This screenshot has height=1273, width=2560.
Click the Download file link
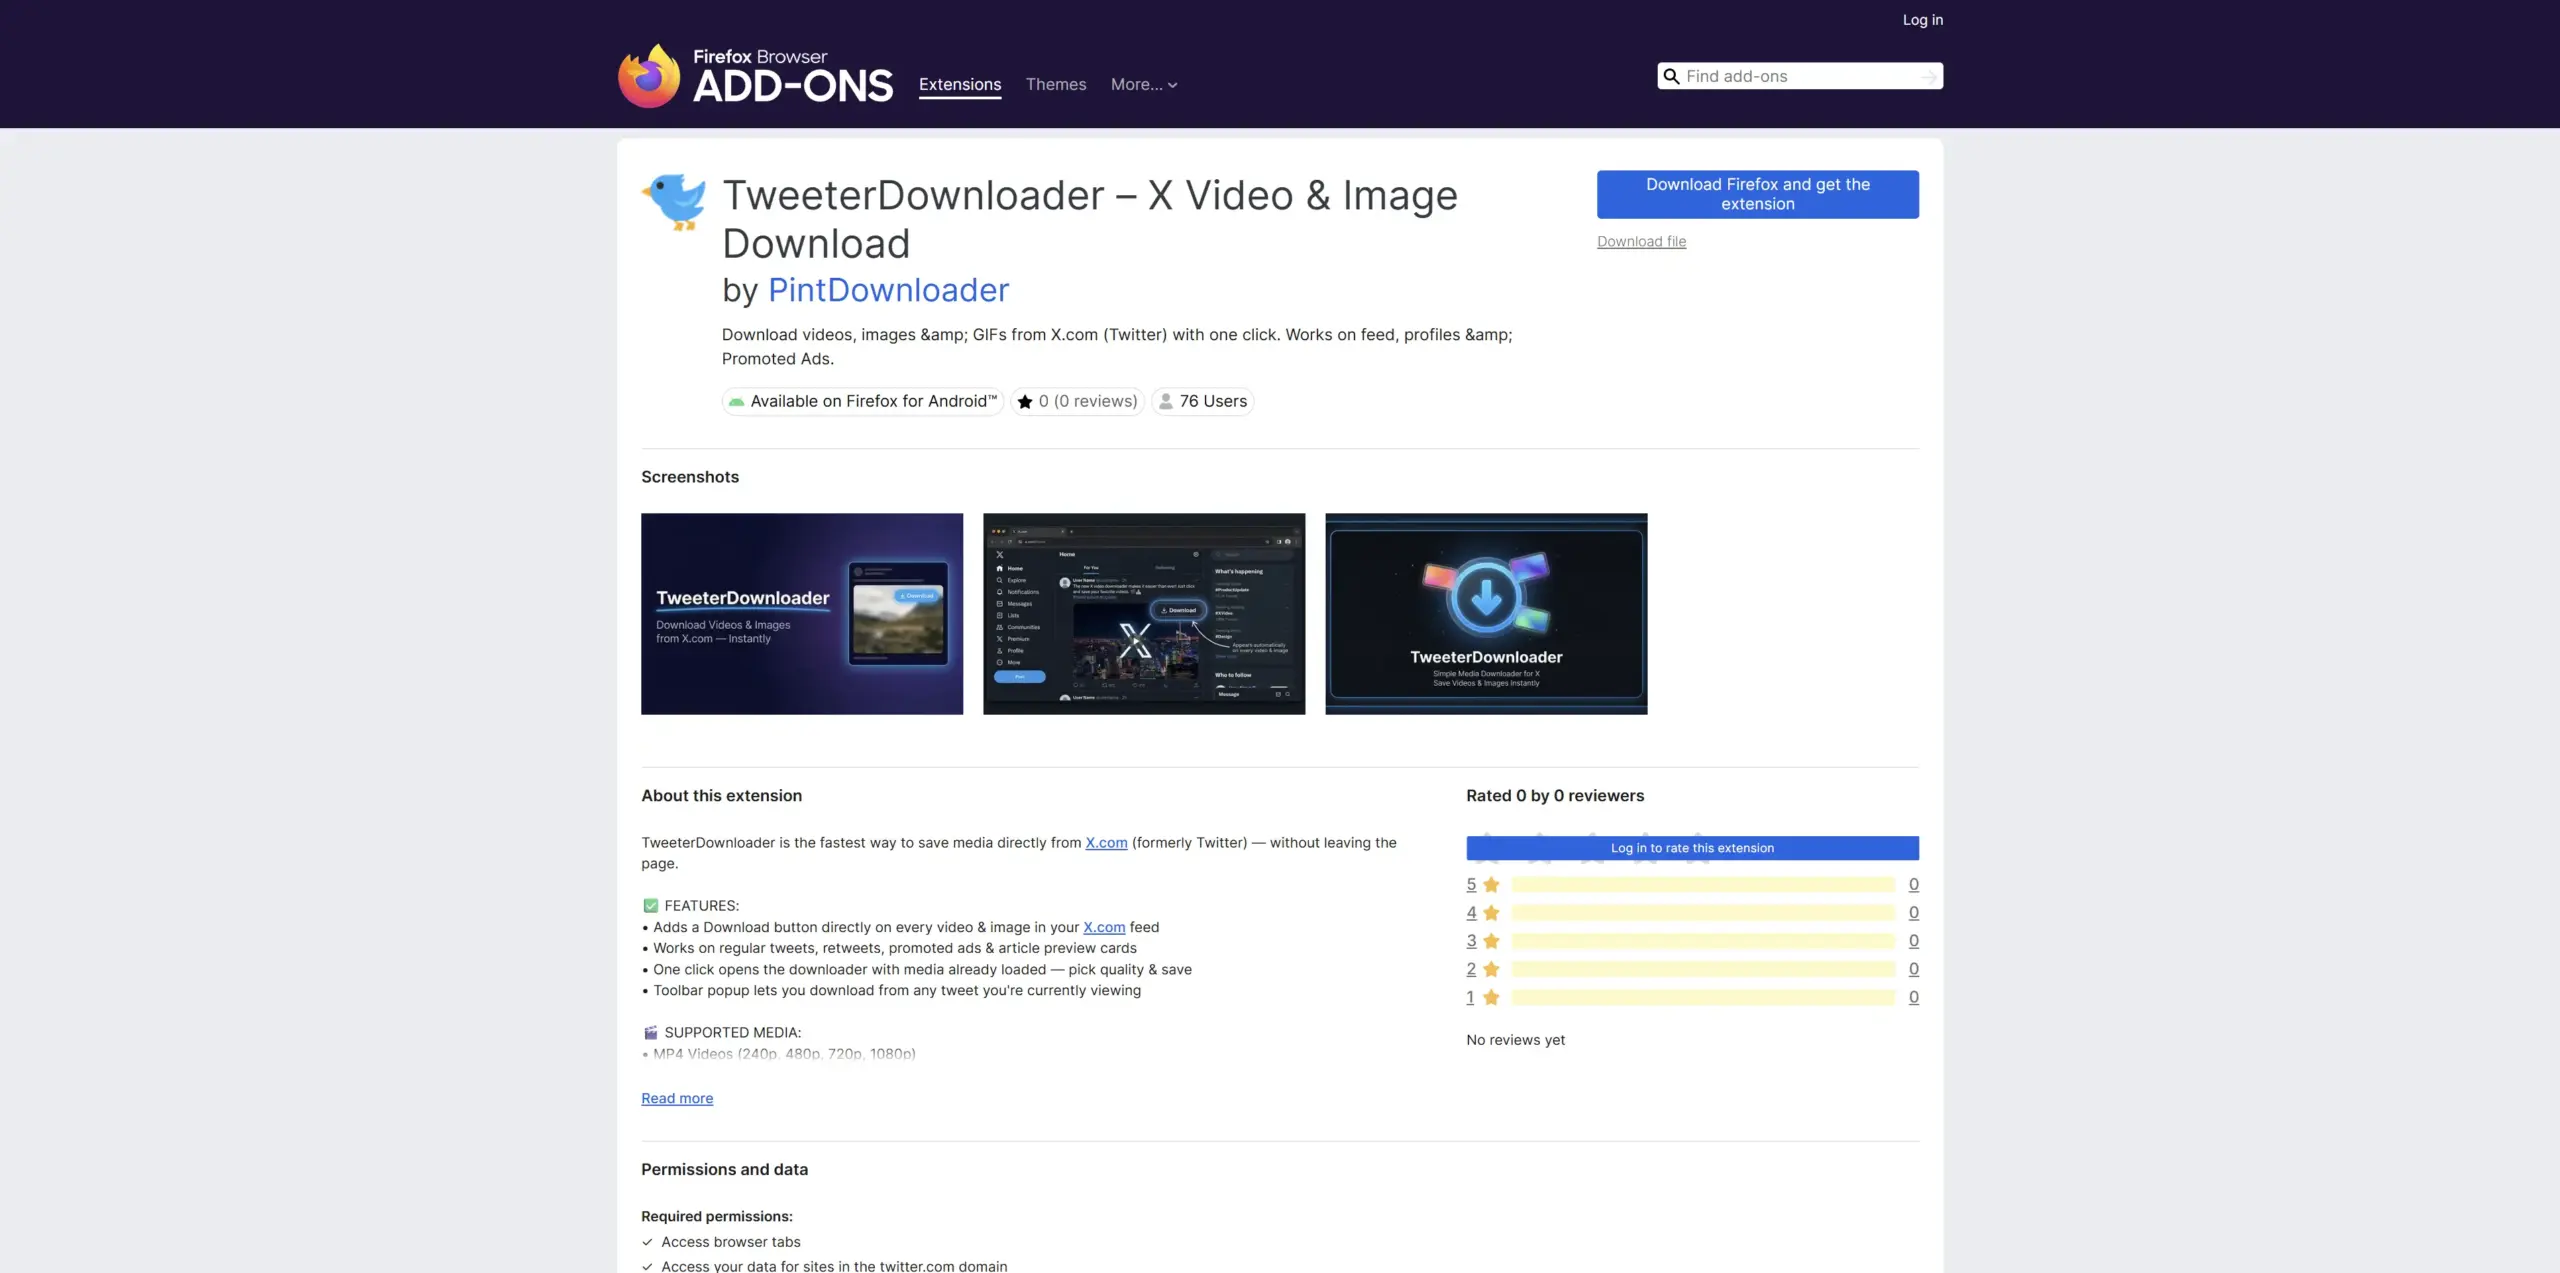point(1641,242)
